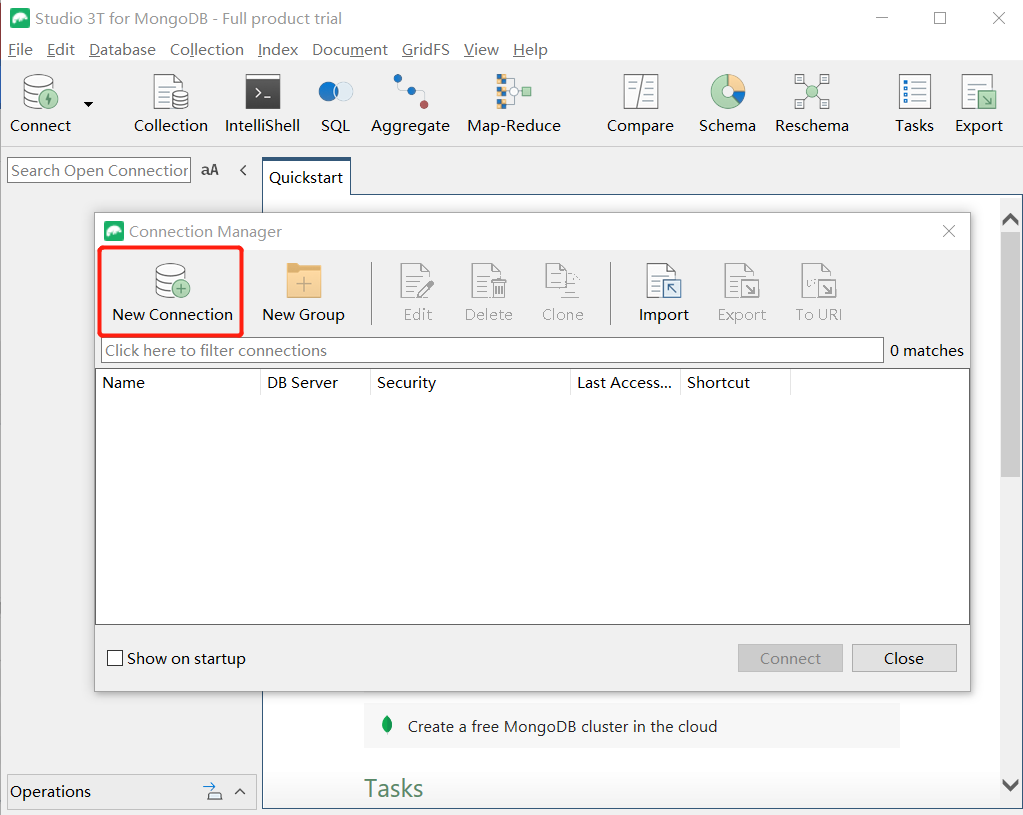The width and height of the screenshot is (1023, 815).
Task: Open the Connect dropdown arrow
Action: click(89, 104)
